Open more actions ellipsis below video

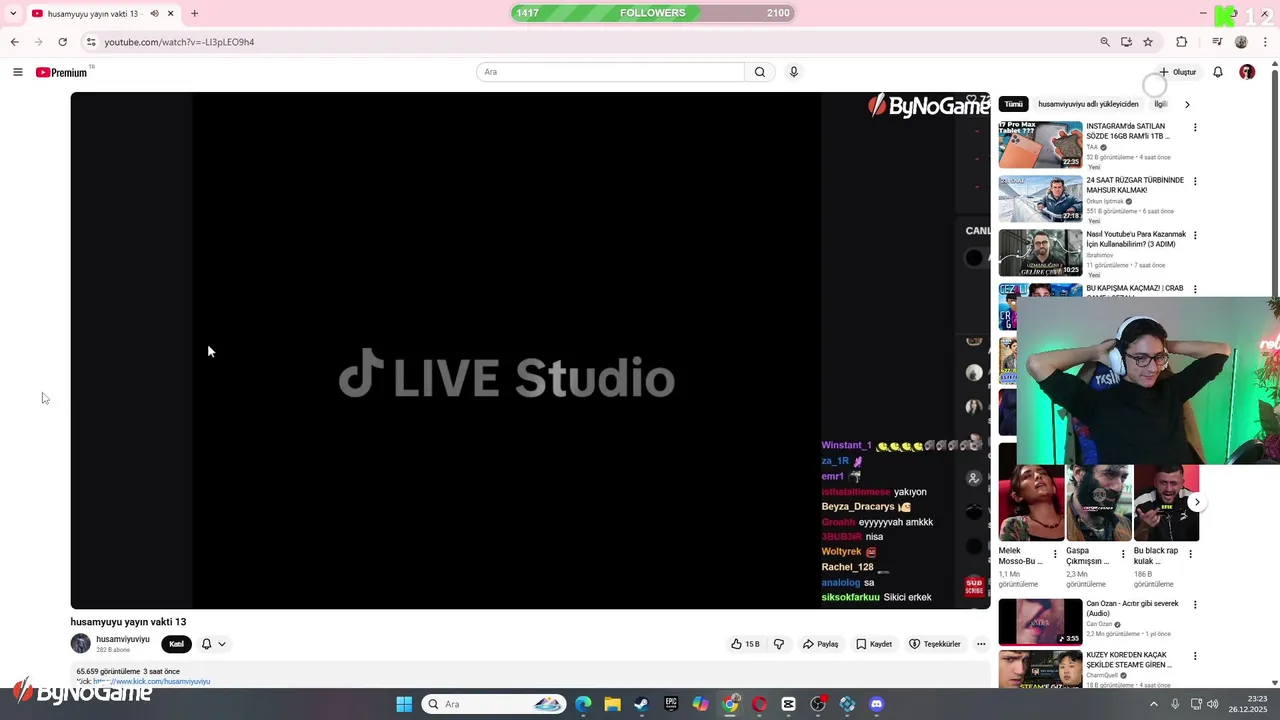[x=981, y=644]
